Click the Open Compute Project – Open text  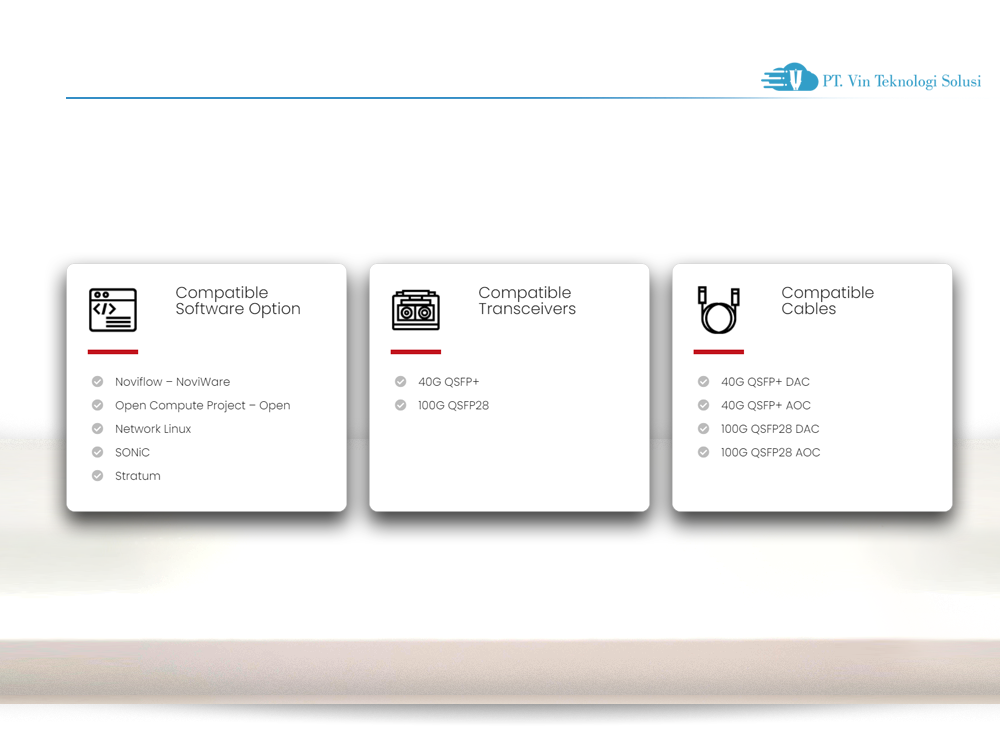click(203, 406)
